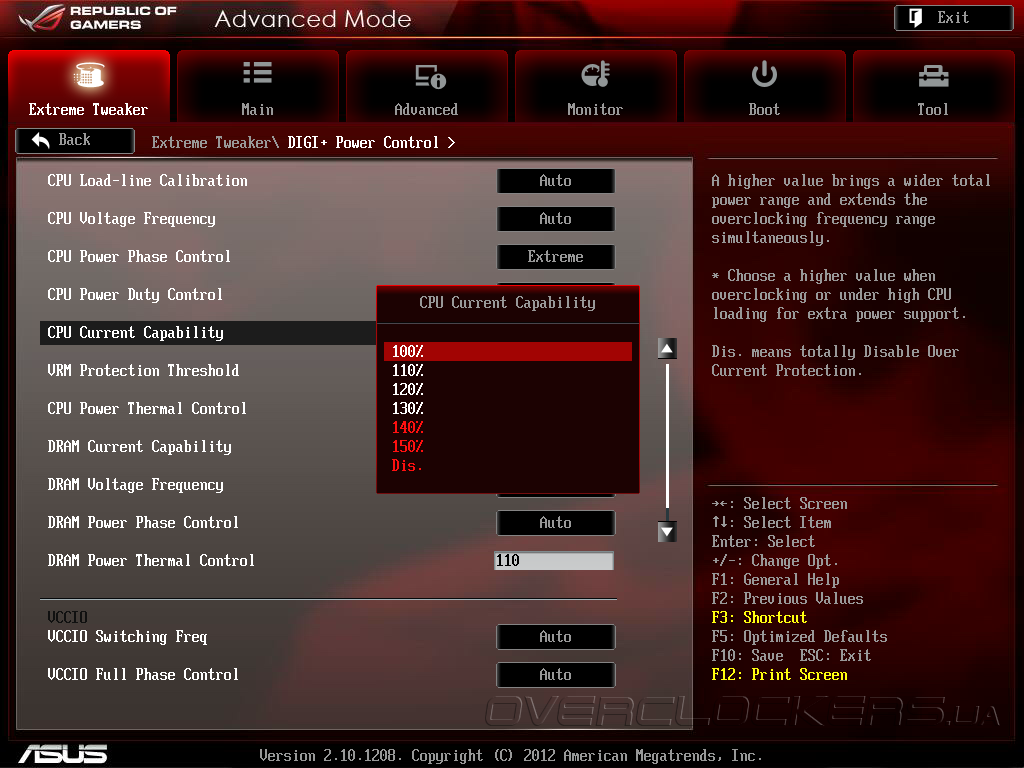The width and height of the screenshot is (1024, 768).
Task: Click the DRAM Power Thermal Control input field
Action: (554, 560)
